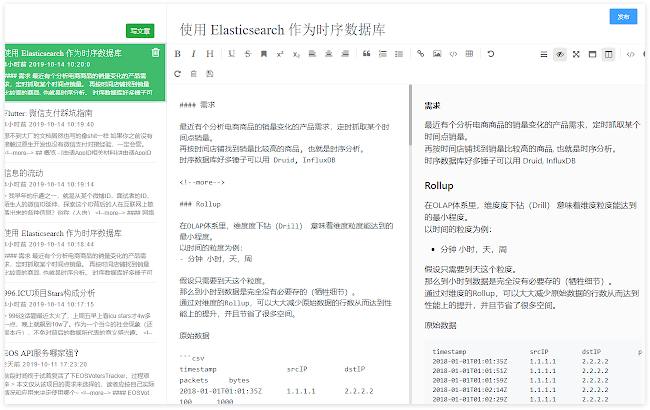The image size is (650, 410).
Task: Apply the mark/highlight bookmark icon
Action: 264,54
